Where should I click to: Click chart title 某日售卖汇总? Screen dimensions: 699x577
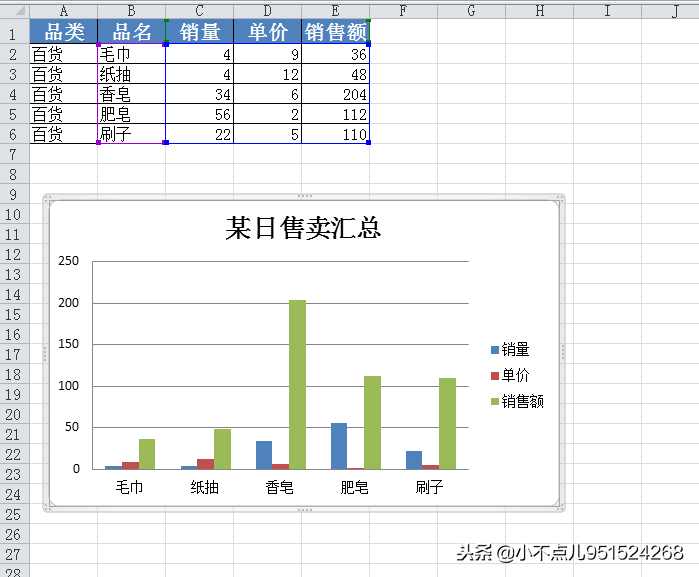coord(303,227)
